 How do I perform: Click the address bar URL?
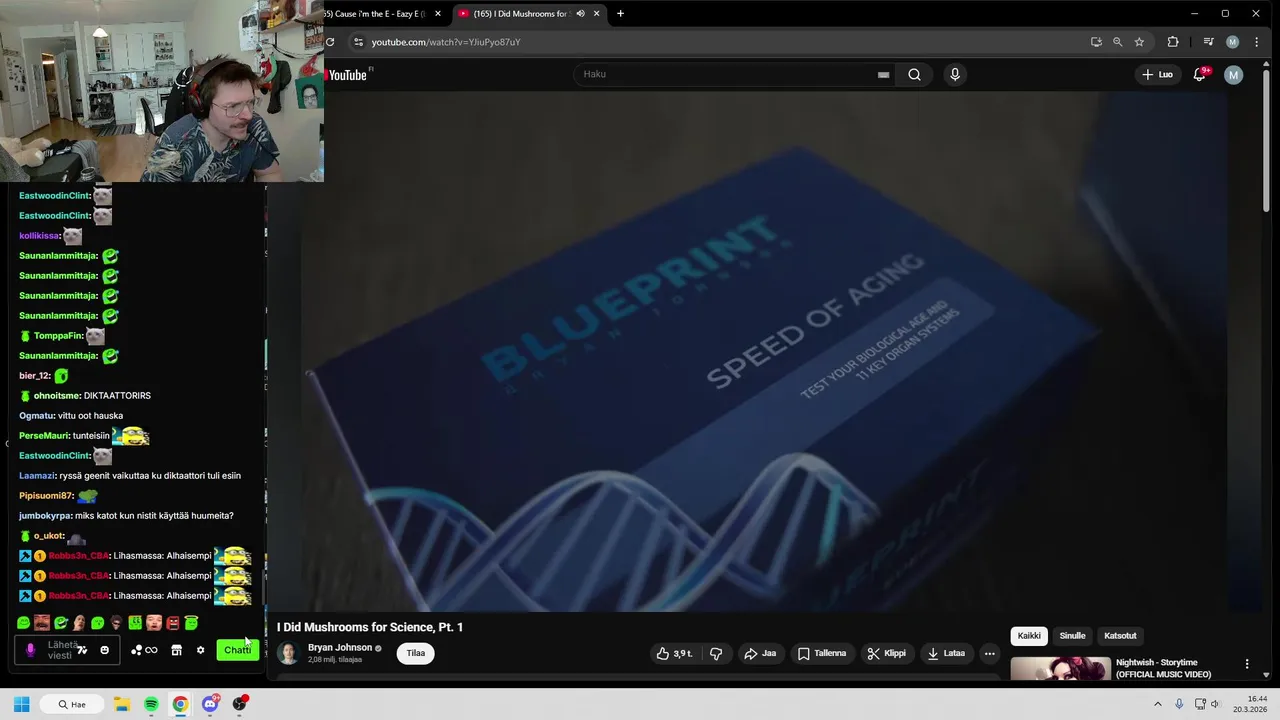[x=446, y=42]
